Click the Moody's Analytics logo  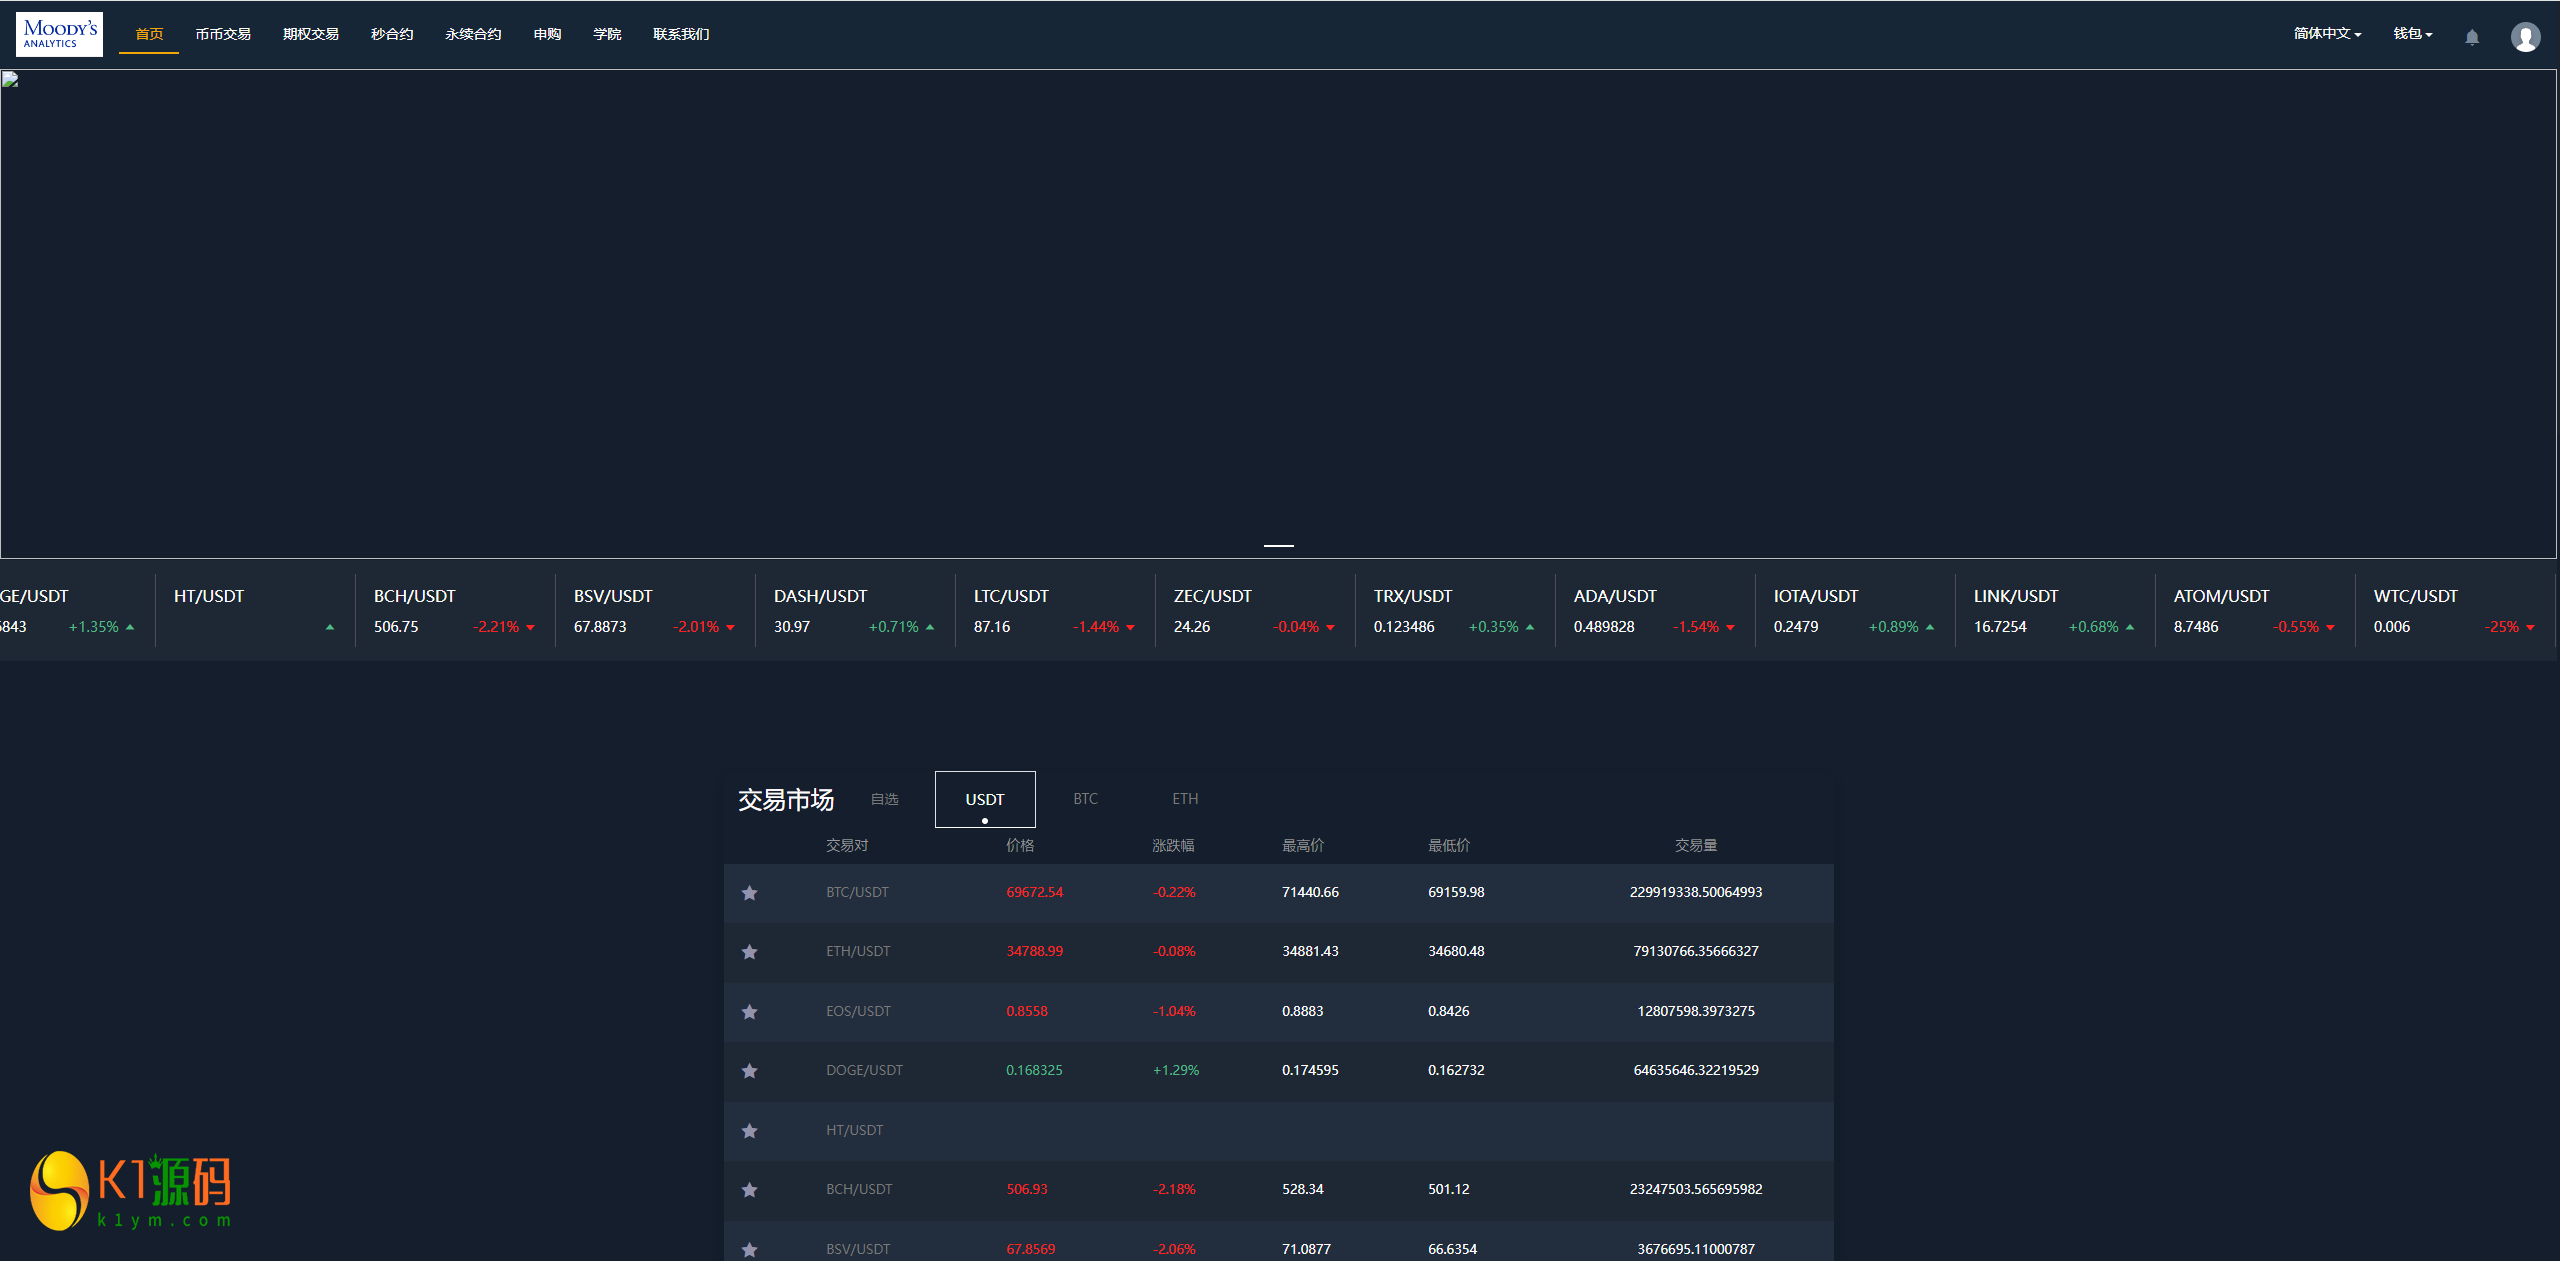59,34
